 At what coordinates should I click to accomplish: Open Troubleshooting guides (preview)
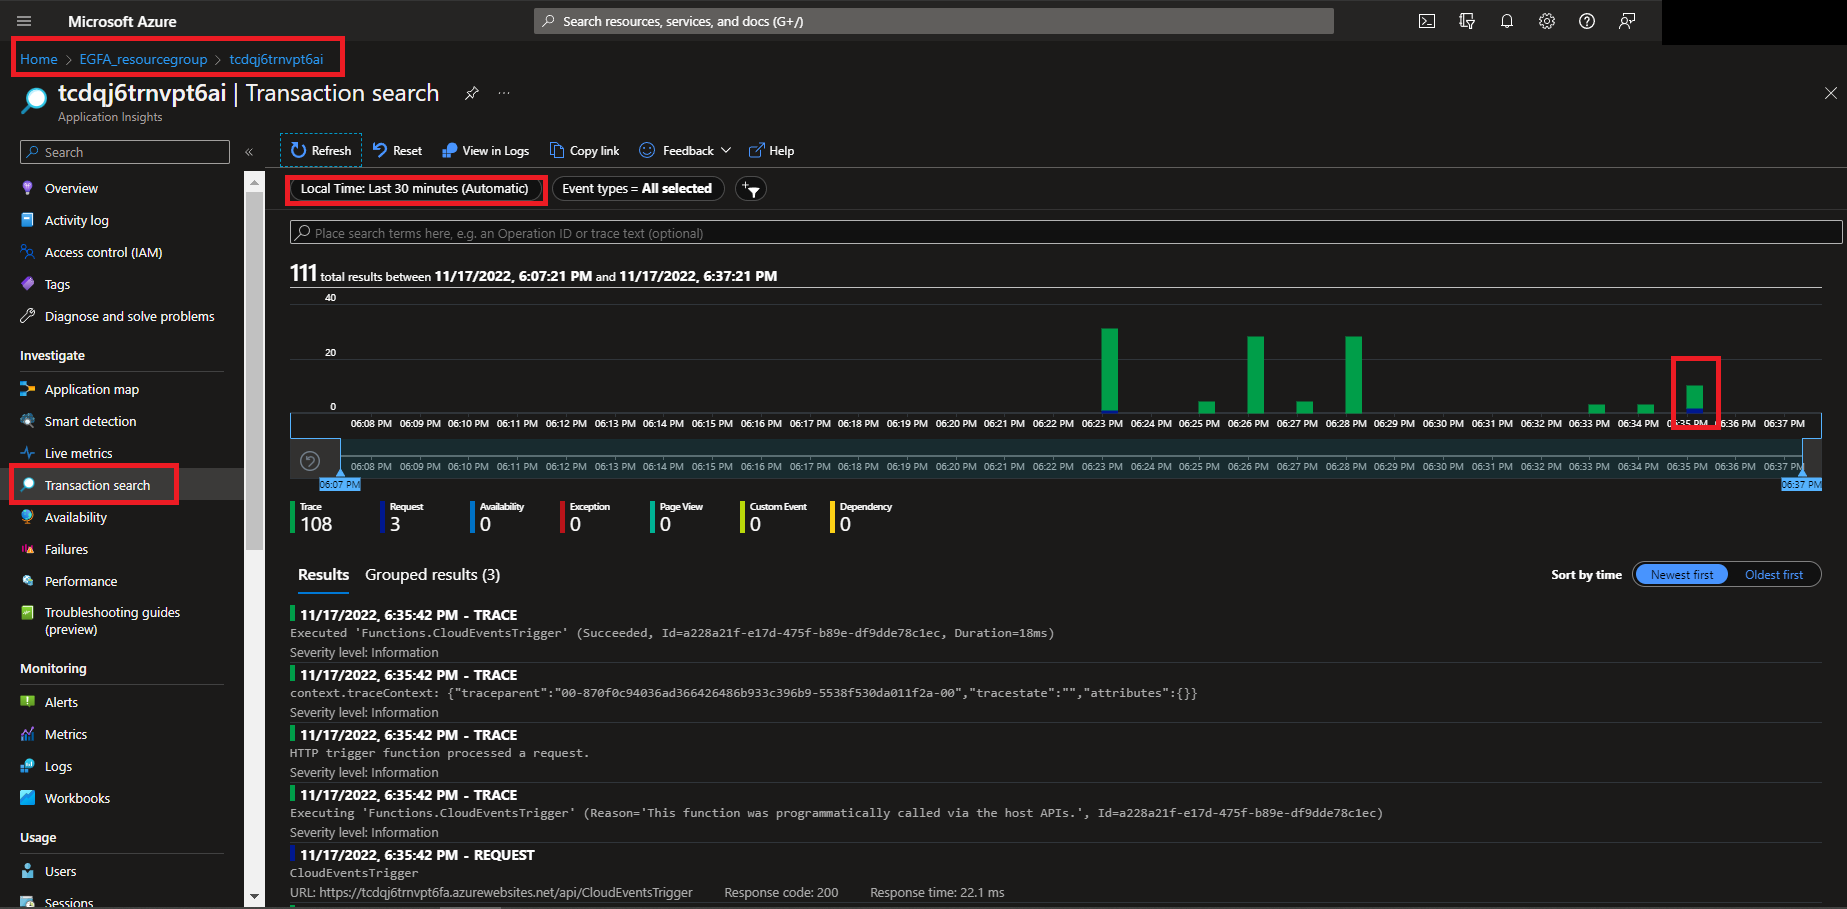(112, 621)
